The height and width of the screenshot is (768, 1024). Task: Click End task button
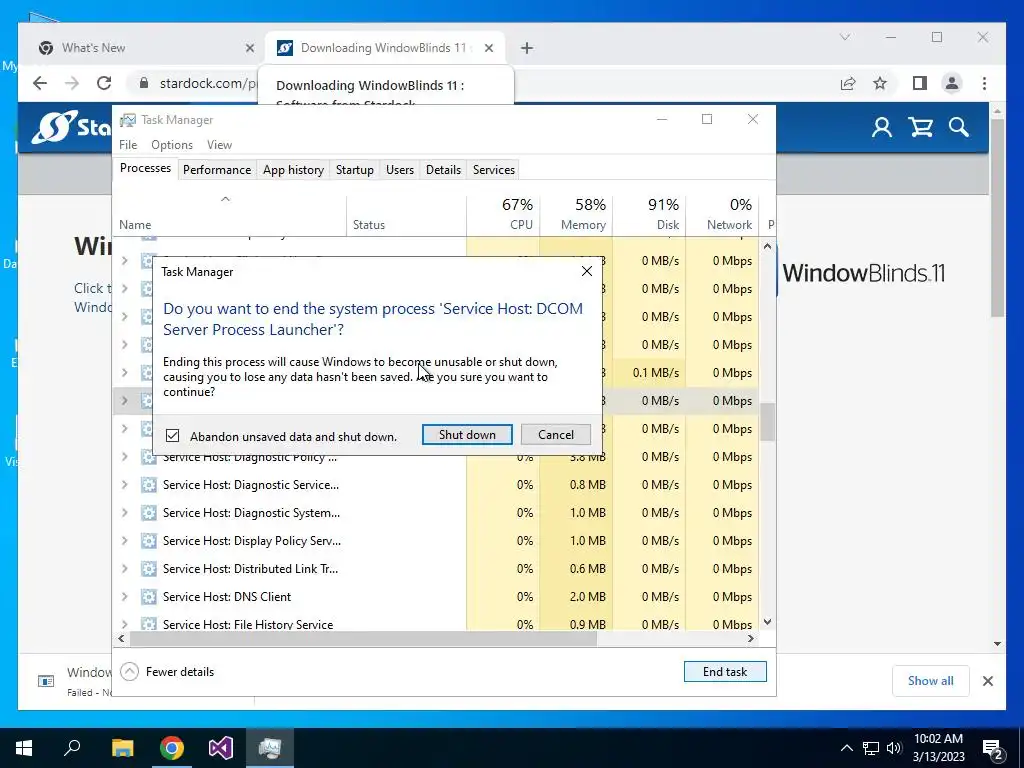pos(725,671)
